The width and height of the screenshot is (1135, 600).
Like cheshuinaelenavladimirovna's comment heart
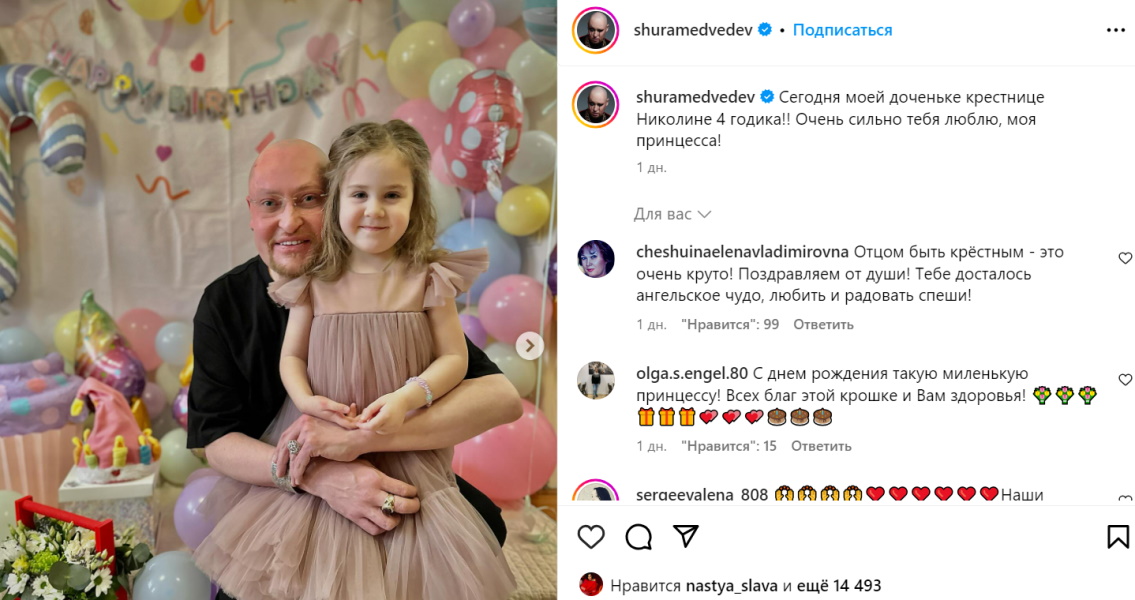point(1125,258)
